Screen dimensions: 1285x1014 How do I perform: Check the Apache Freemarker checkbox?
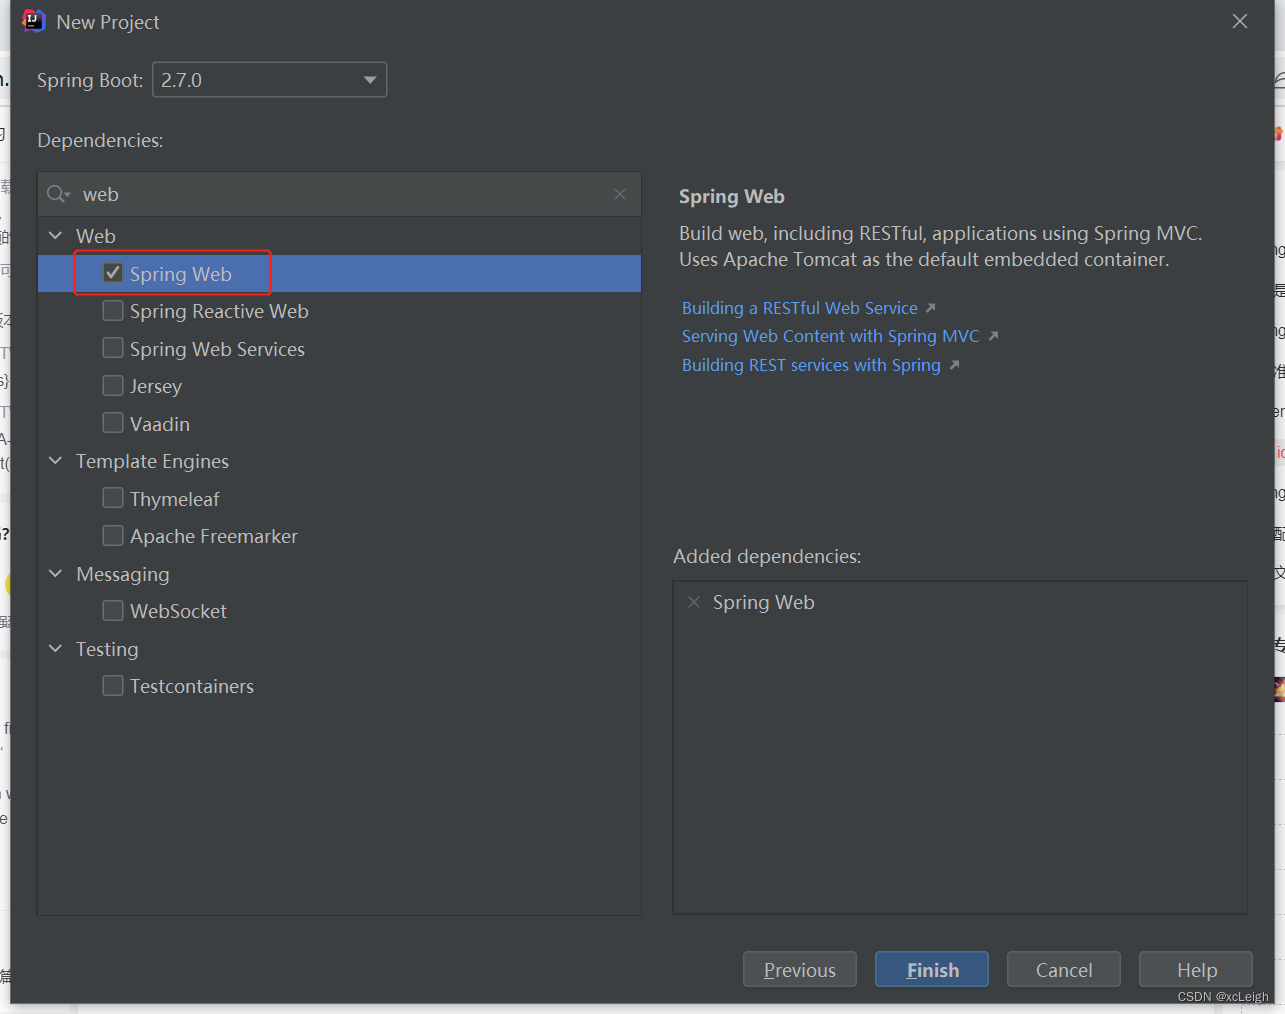(x=113, y=535)
